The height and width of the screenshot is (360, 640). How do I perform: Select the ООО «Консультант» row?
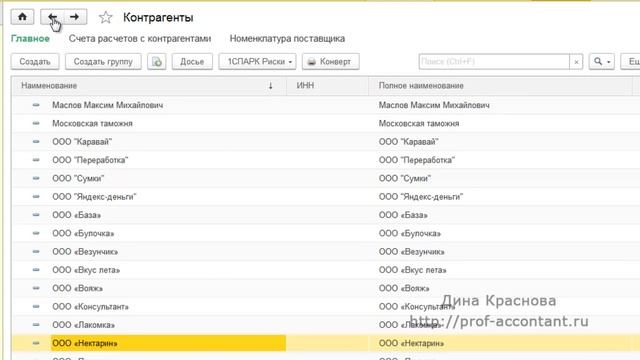(326, 307)
